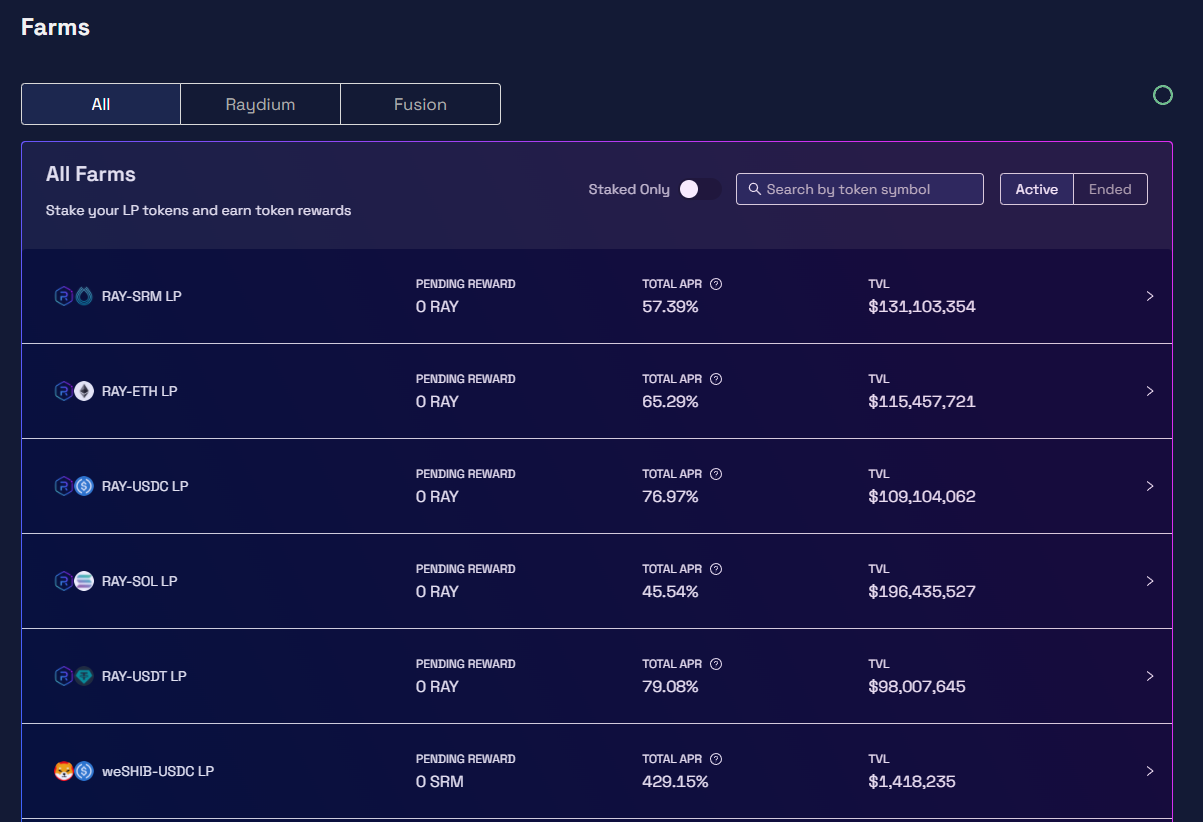Click the SOL token icon in the RAY-SOL LP row
This screenshot has height=822, width=1203.
[84, 581]
